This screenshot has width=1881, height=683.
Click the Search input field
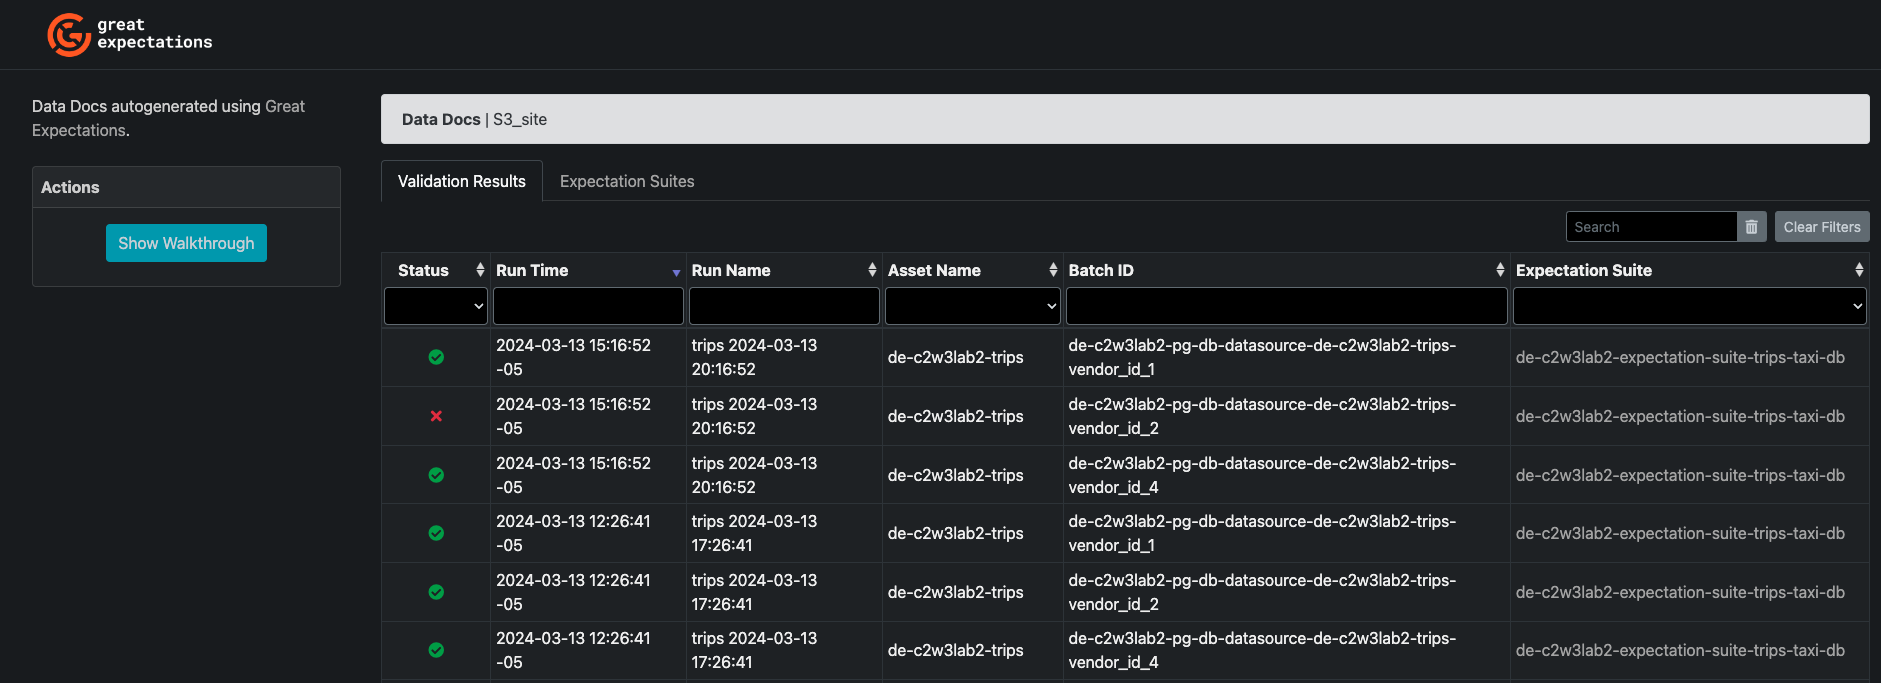1650,227
